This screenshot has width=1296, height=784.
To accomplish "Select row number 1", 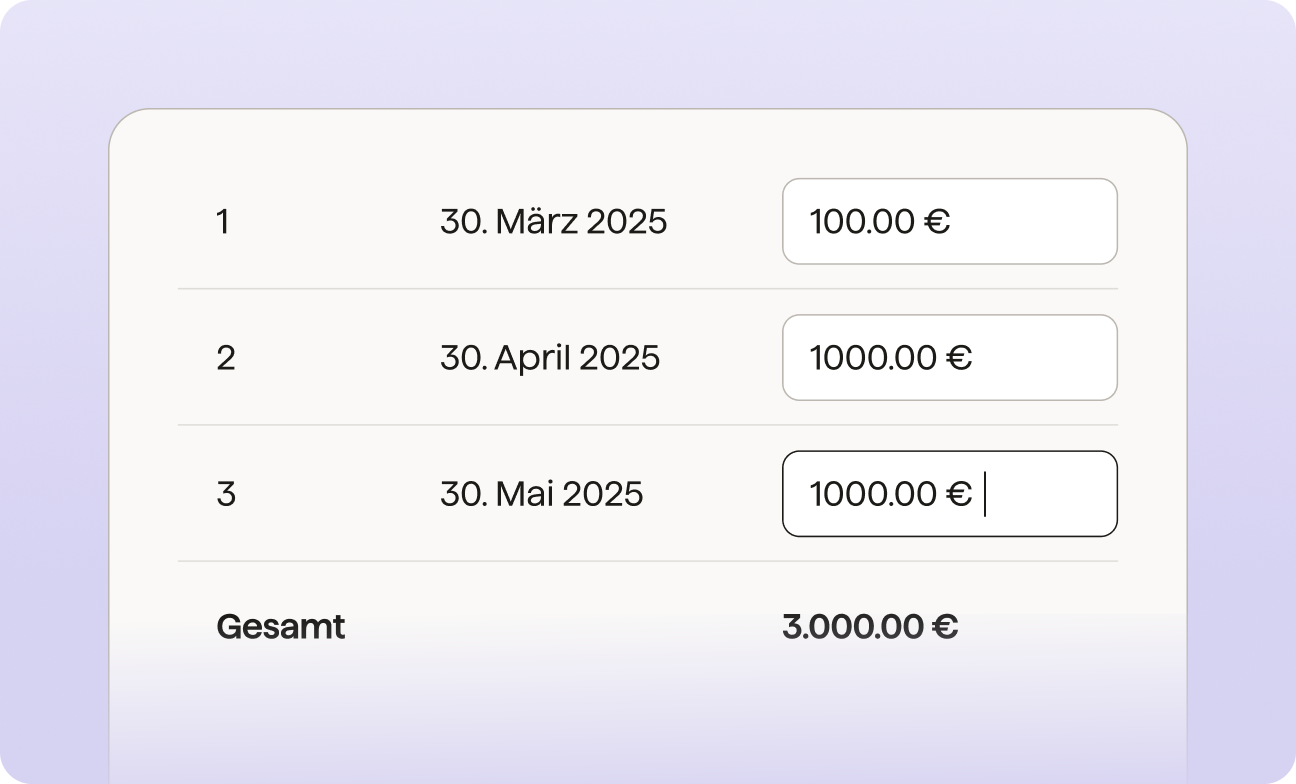I will (x=222, y=222).
